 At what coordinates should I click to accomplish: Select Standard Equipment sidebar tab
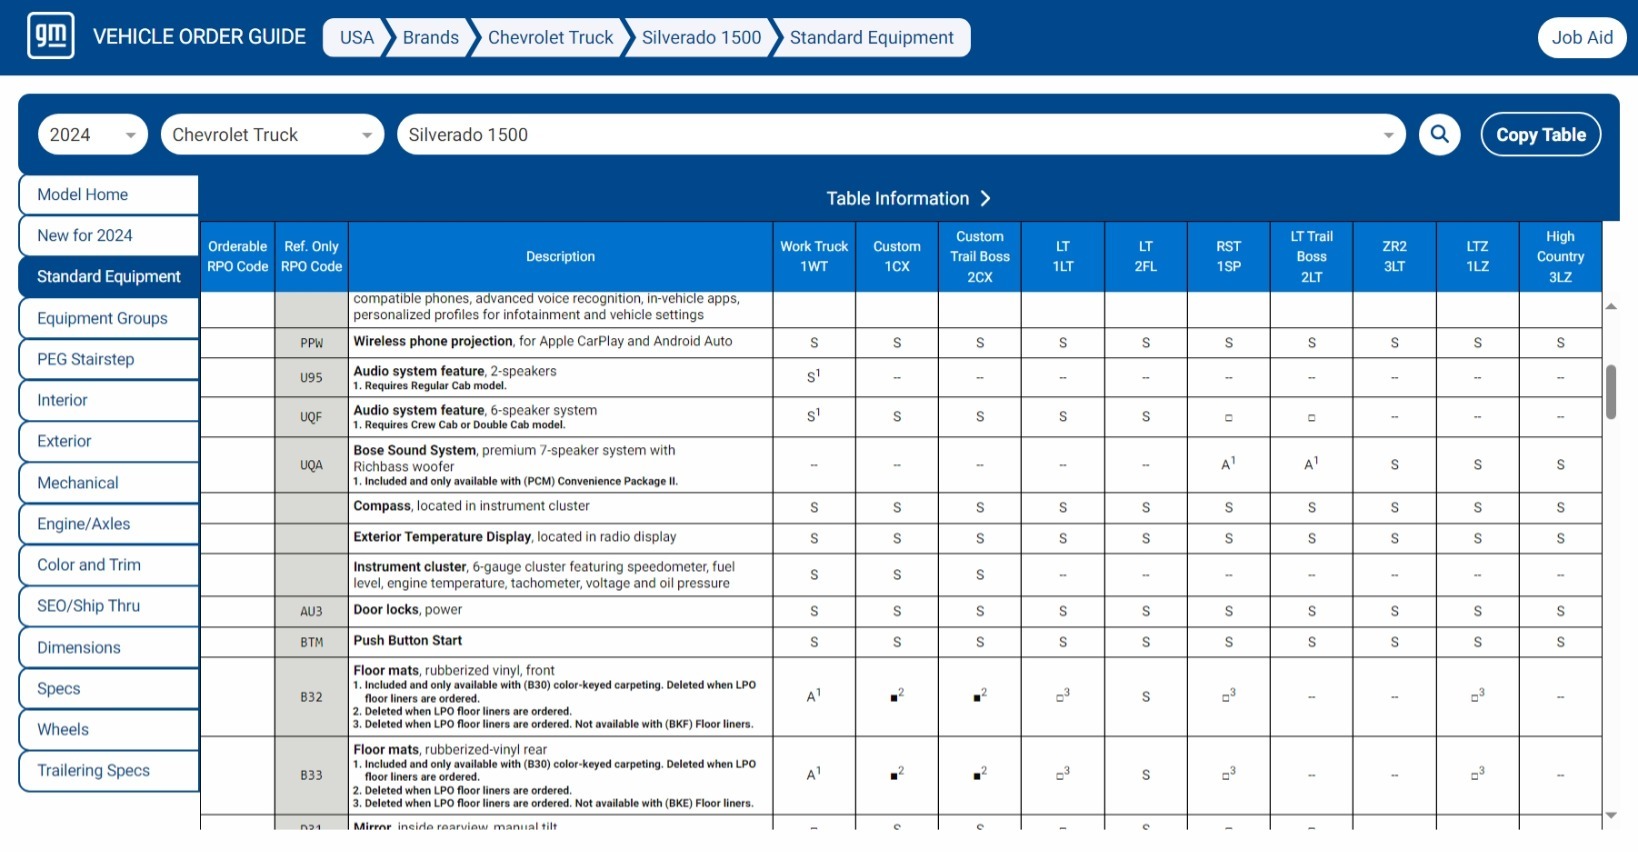(109, 277)
